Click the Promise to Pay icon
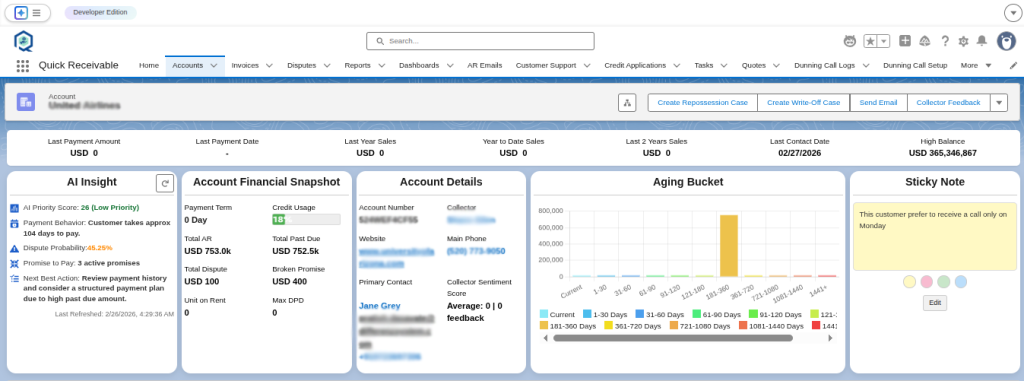 tap(14, 263)
